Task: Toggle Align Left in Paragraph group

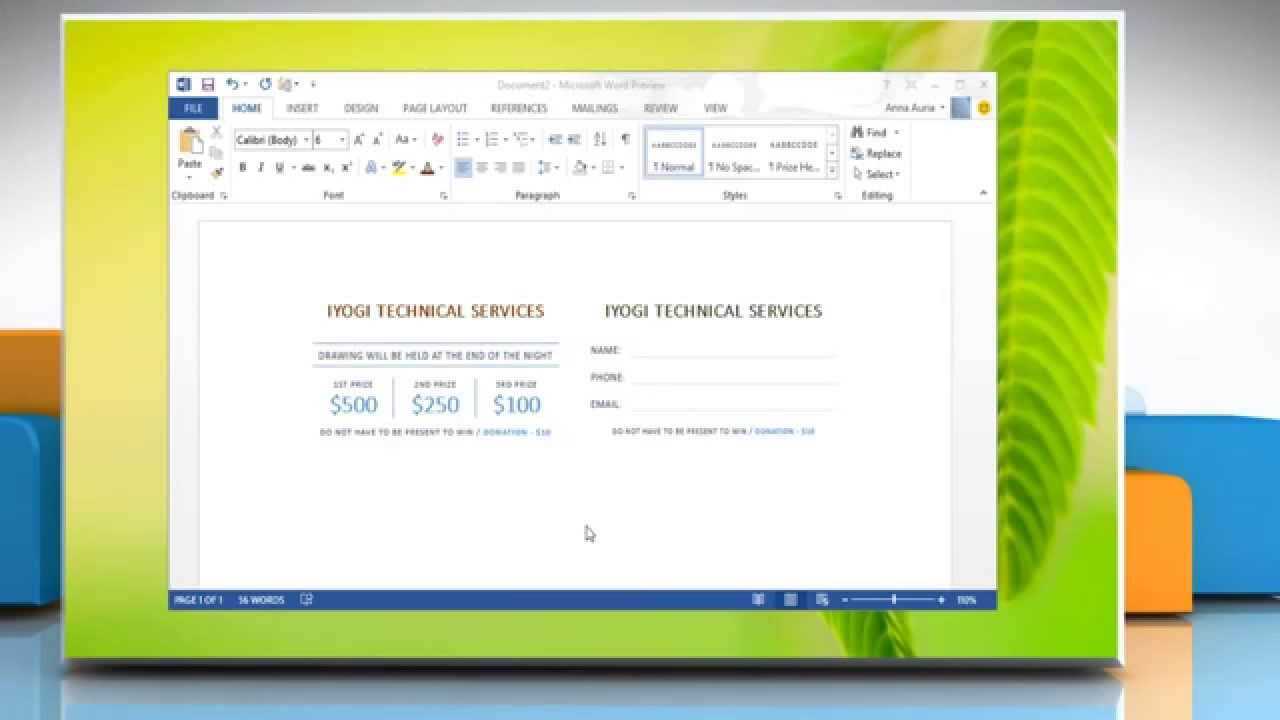Action: coord(463,168)
